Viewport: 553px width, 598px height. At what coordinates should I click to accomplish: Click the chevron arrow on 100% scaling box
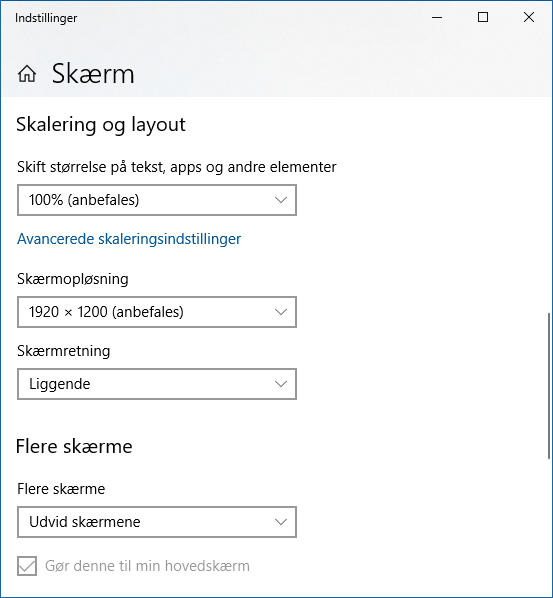tap(281, 200)
